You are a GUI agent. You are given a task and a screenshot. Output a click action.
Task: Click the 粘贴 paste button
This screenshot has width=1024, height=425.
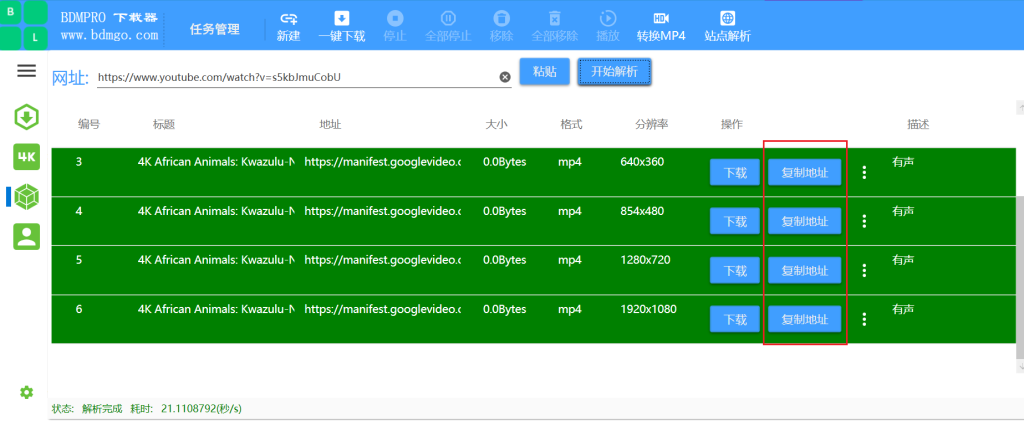click(545, 72)
